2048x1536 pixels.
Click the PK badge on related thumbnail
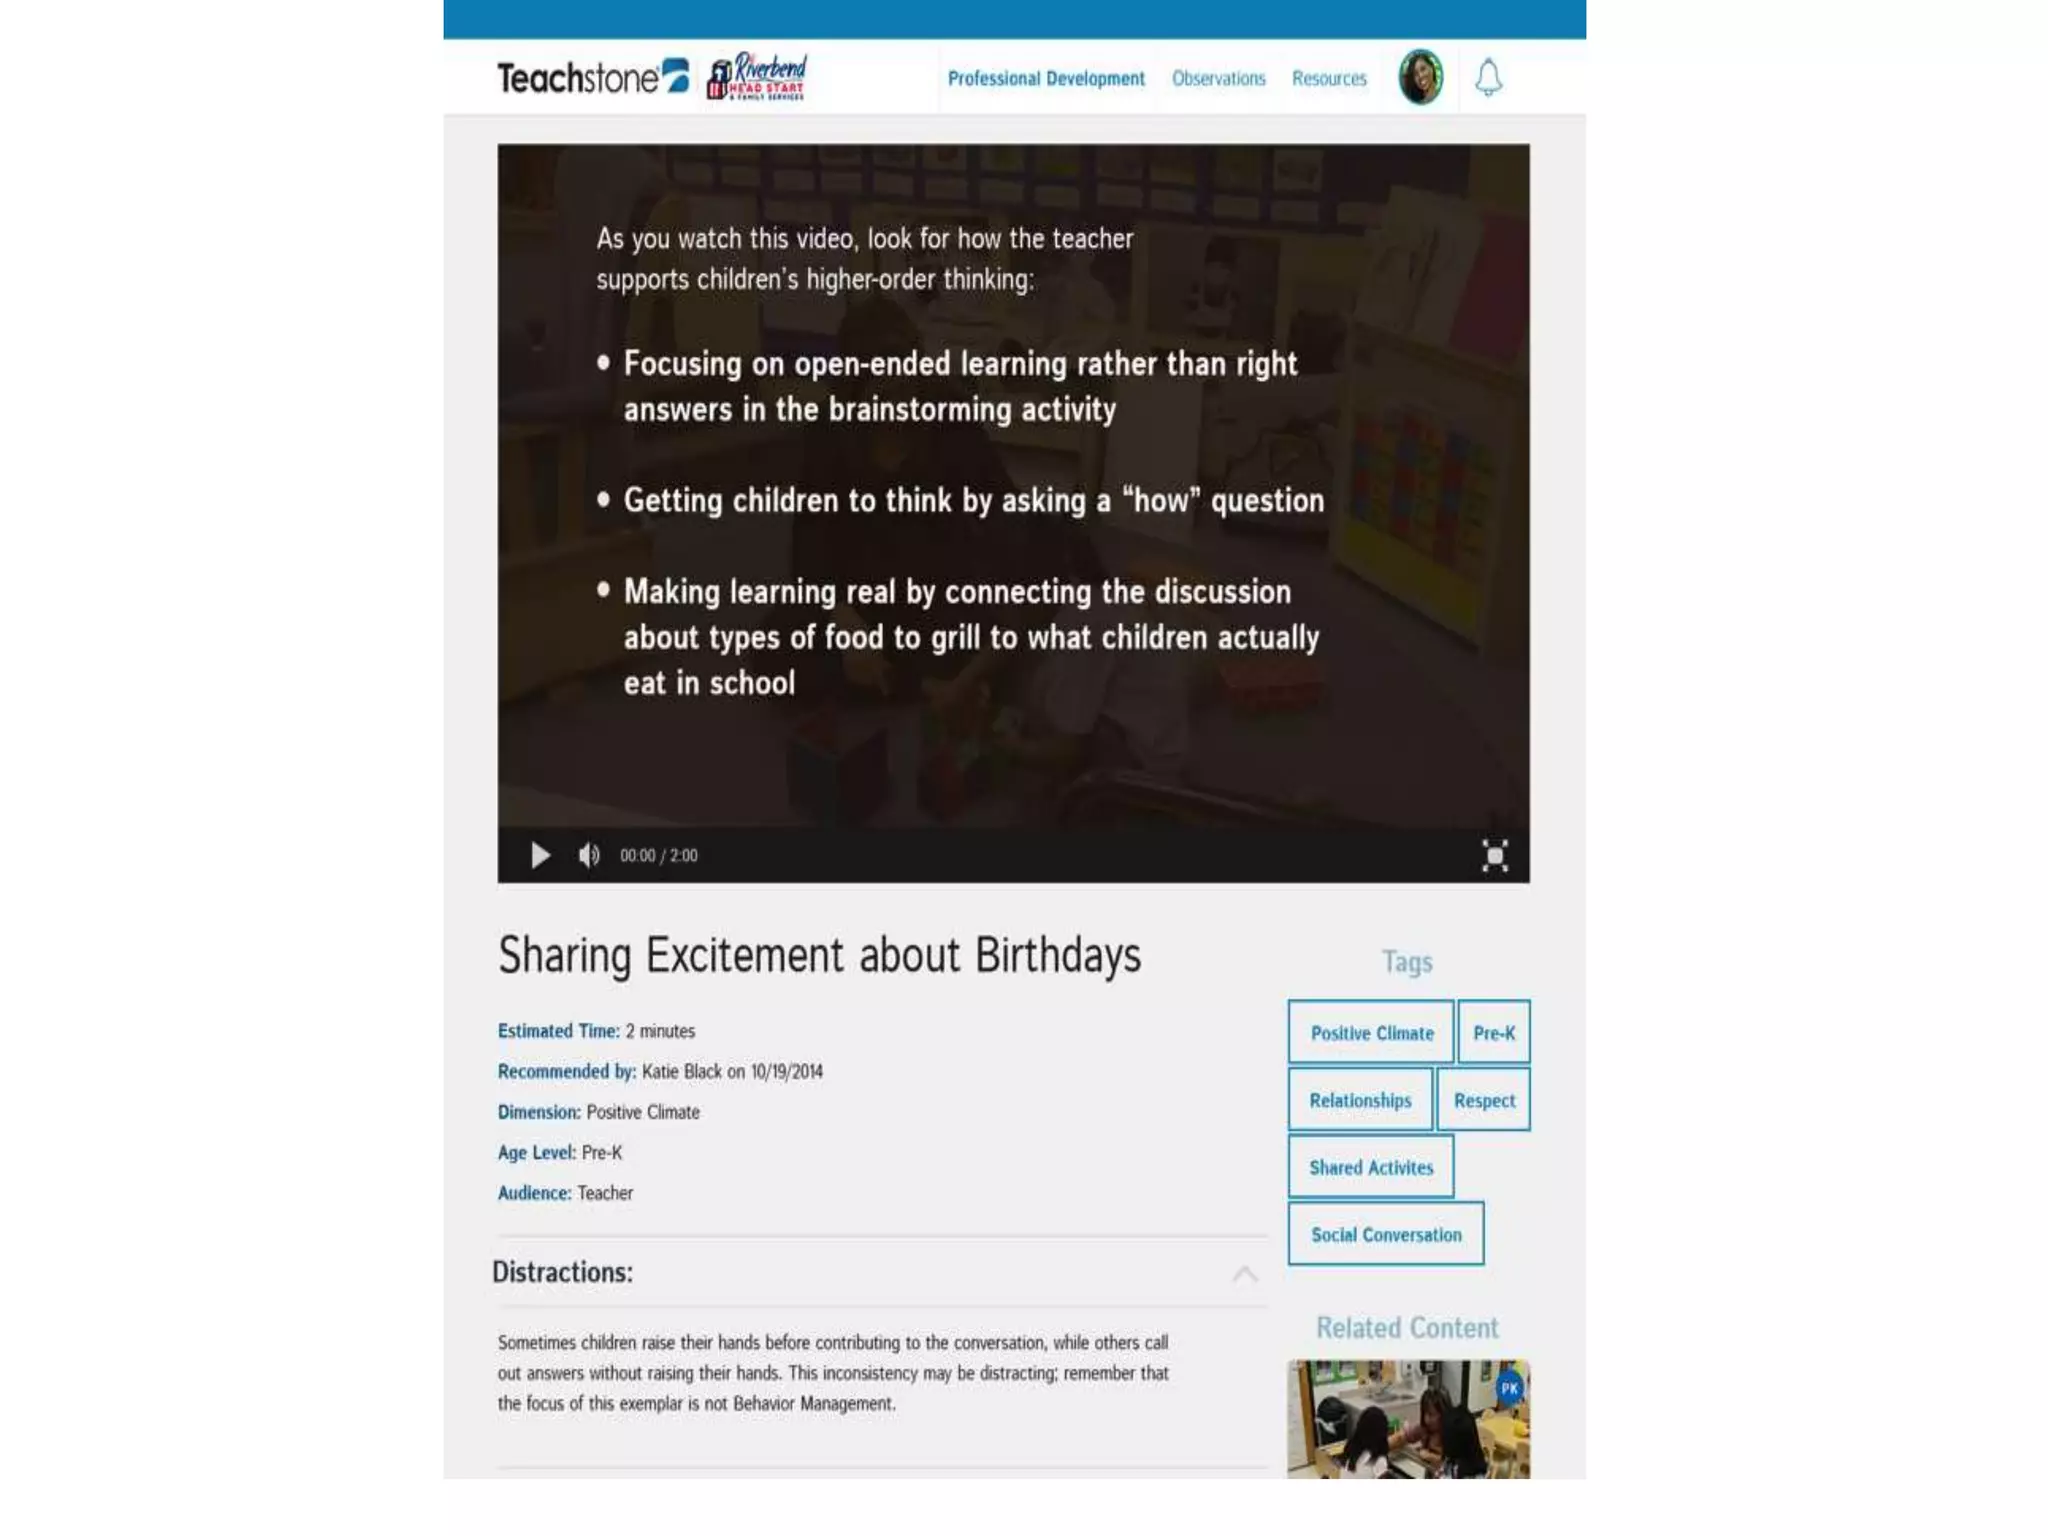tap(1509, 1388)
